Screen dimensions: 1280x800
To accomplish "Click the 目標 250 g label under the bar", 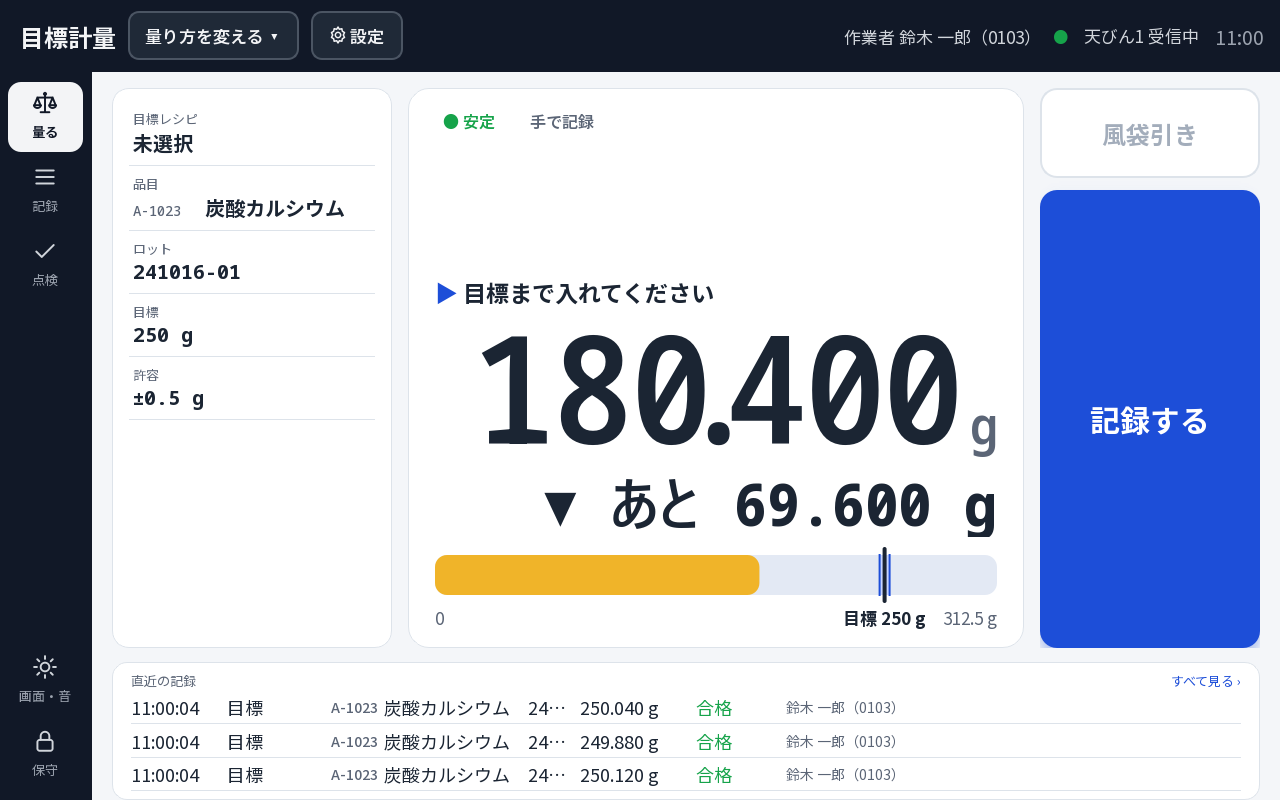I will pos(885,619).
